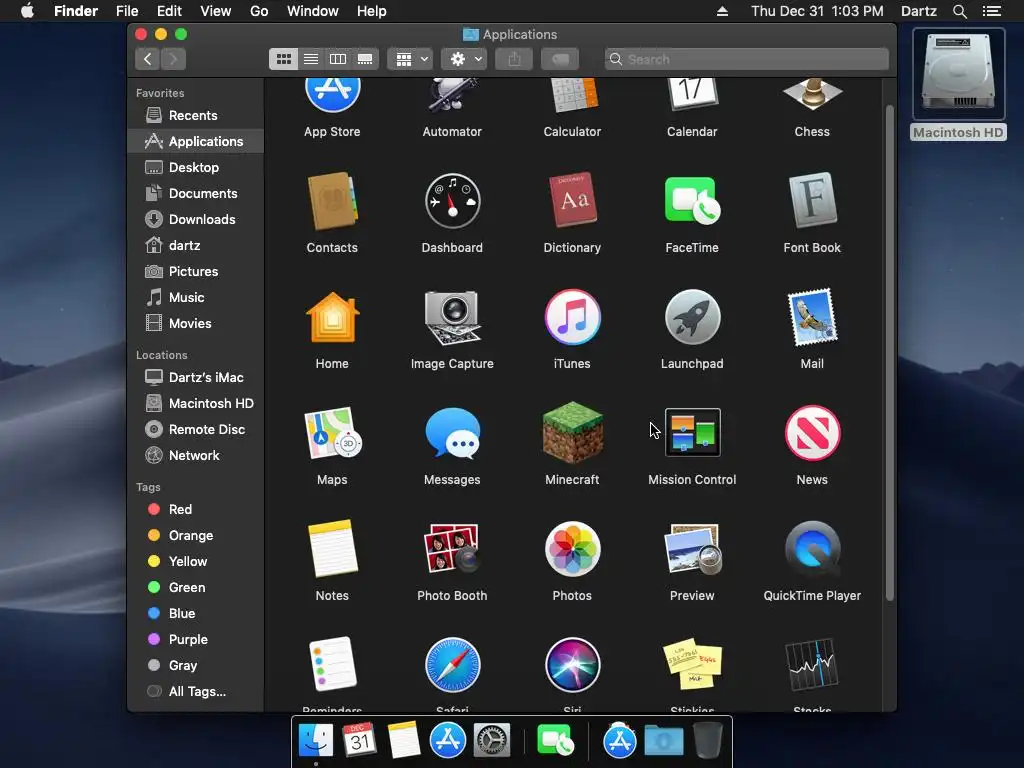The image size is (1024, 768).
Task: Open the Apple menu
Action: [27, 11]
